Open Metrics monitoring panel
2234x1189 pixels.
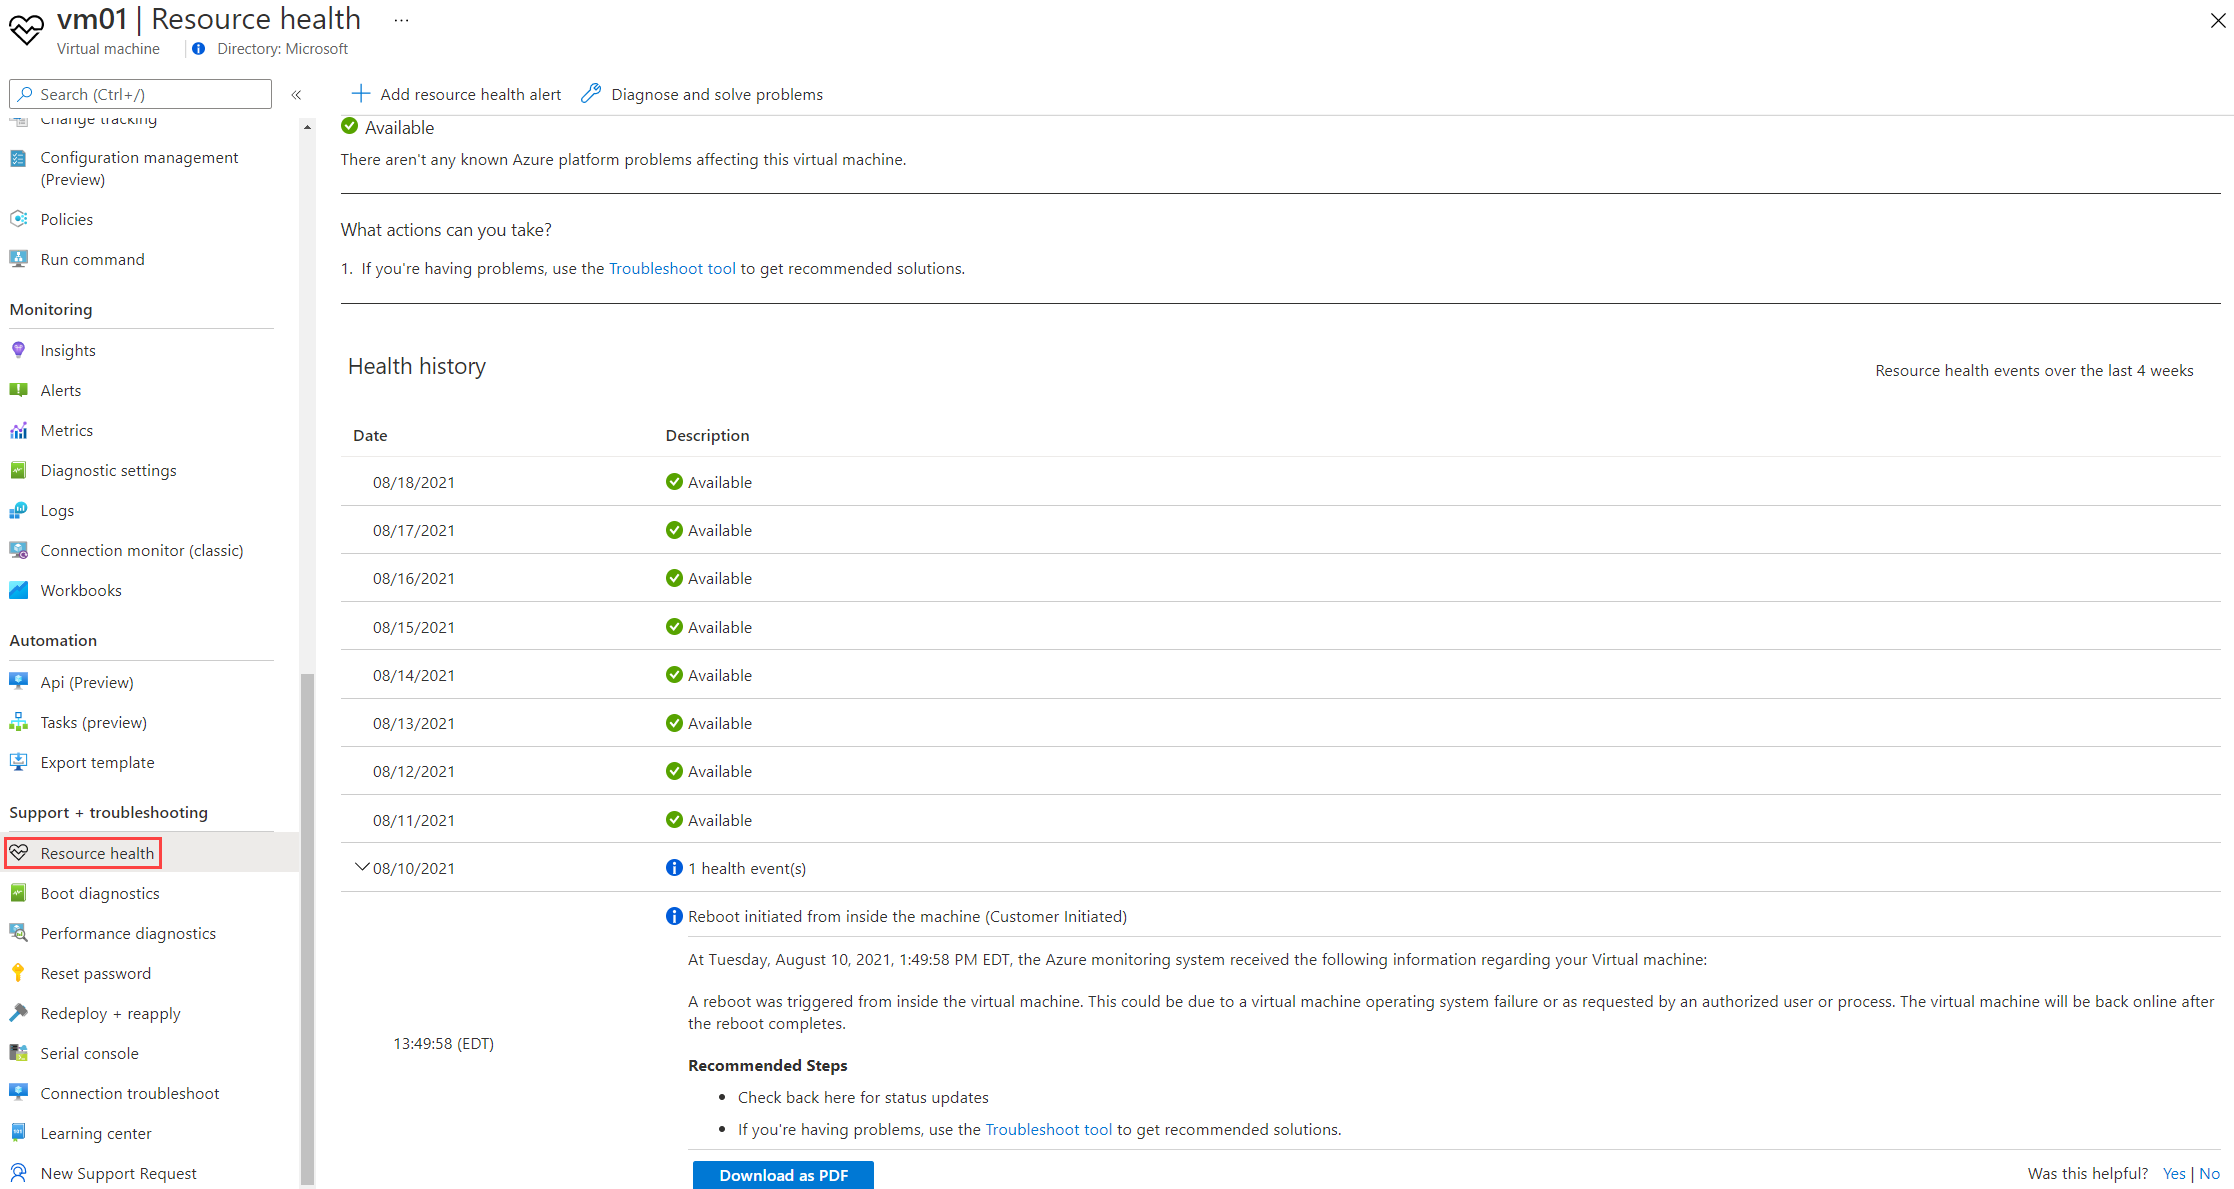click(x=65, y=430)
